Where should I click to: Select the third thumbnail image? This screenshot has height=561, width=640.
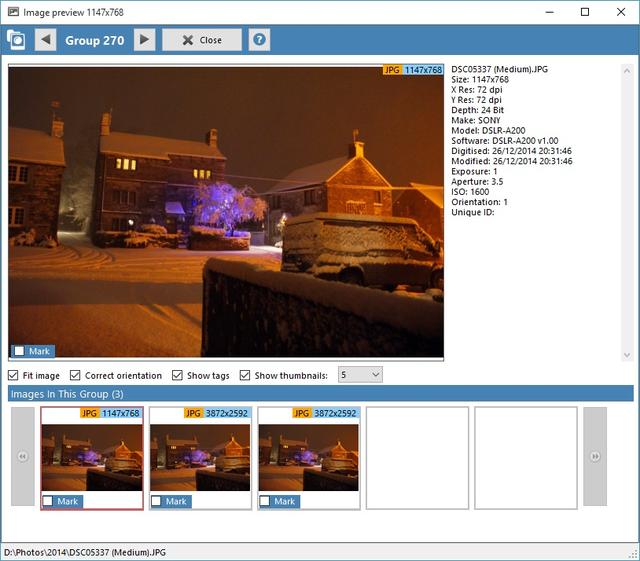[308, 456]
